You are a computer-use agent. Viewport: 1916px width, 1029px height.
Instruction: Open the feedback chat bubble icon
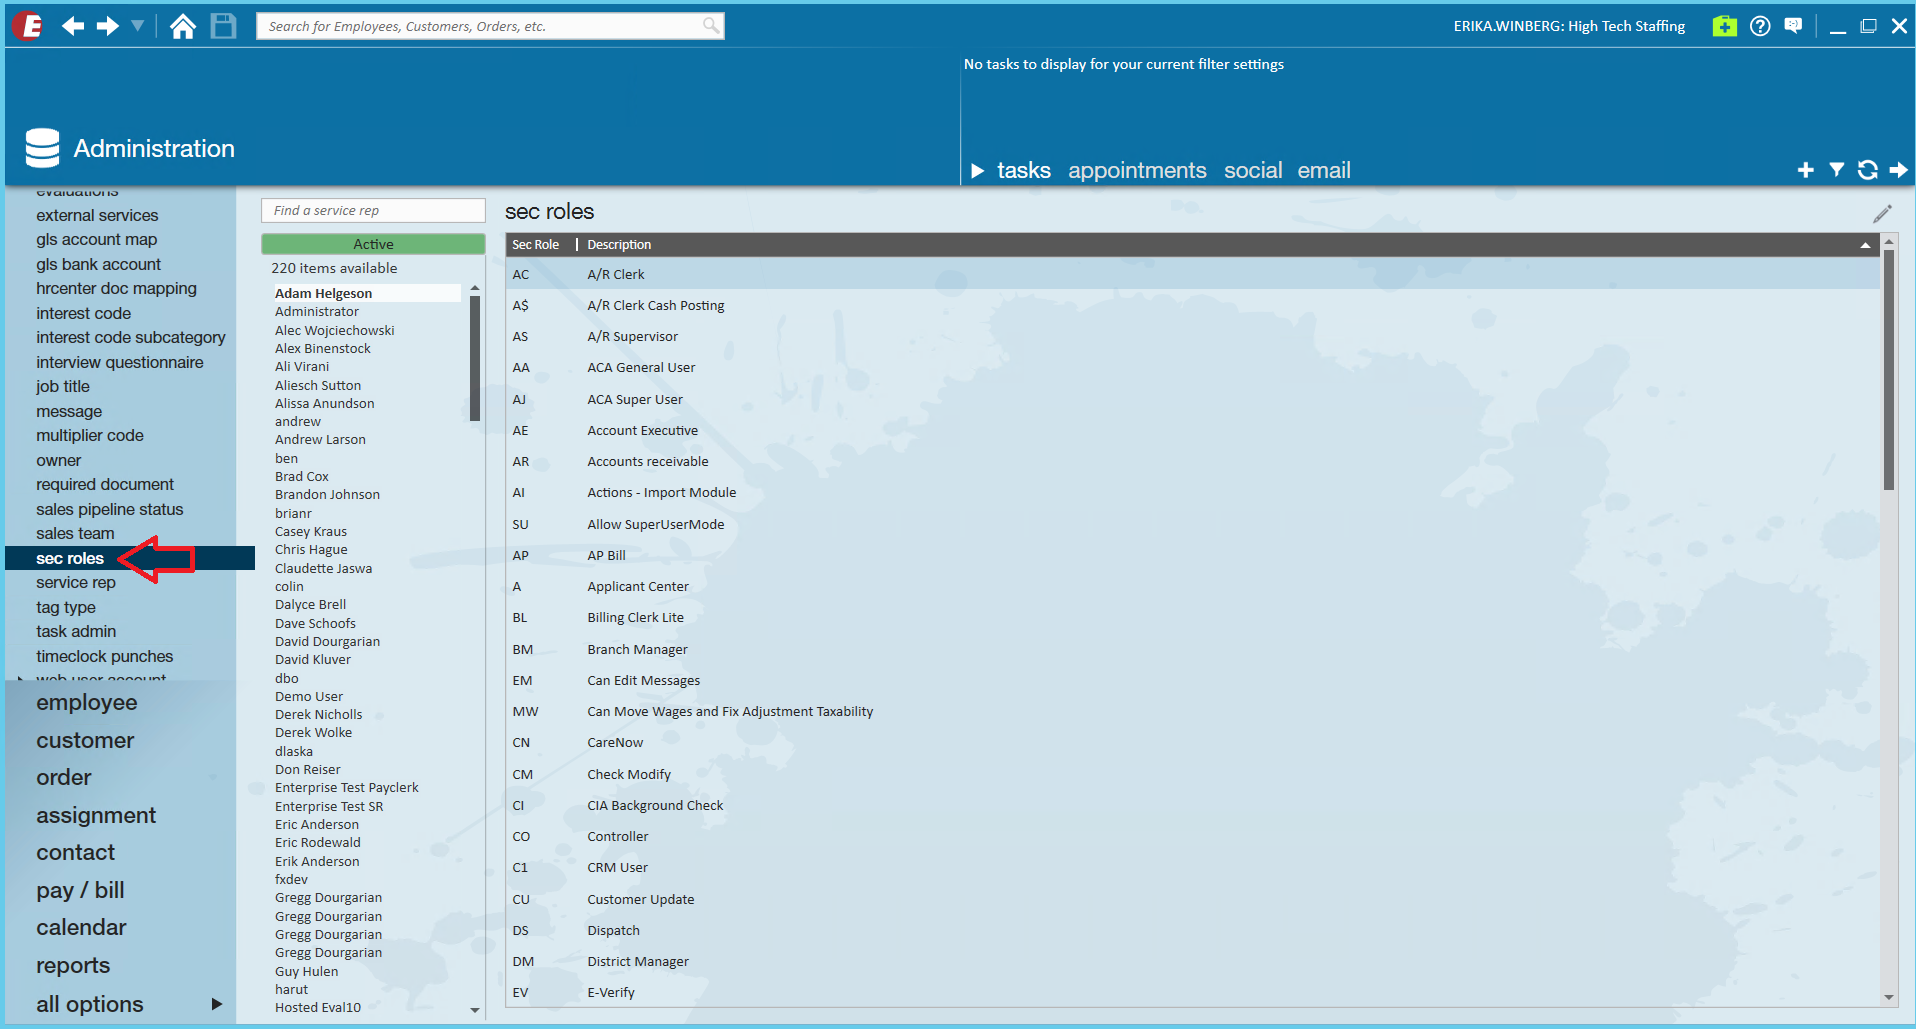point(1793,26)
